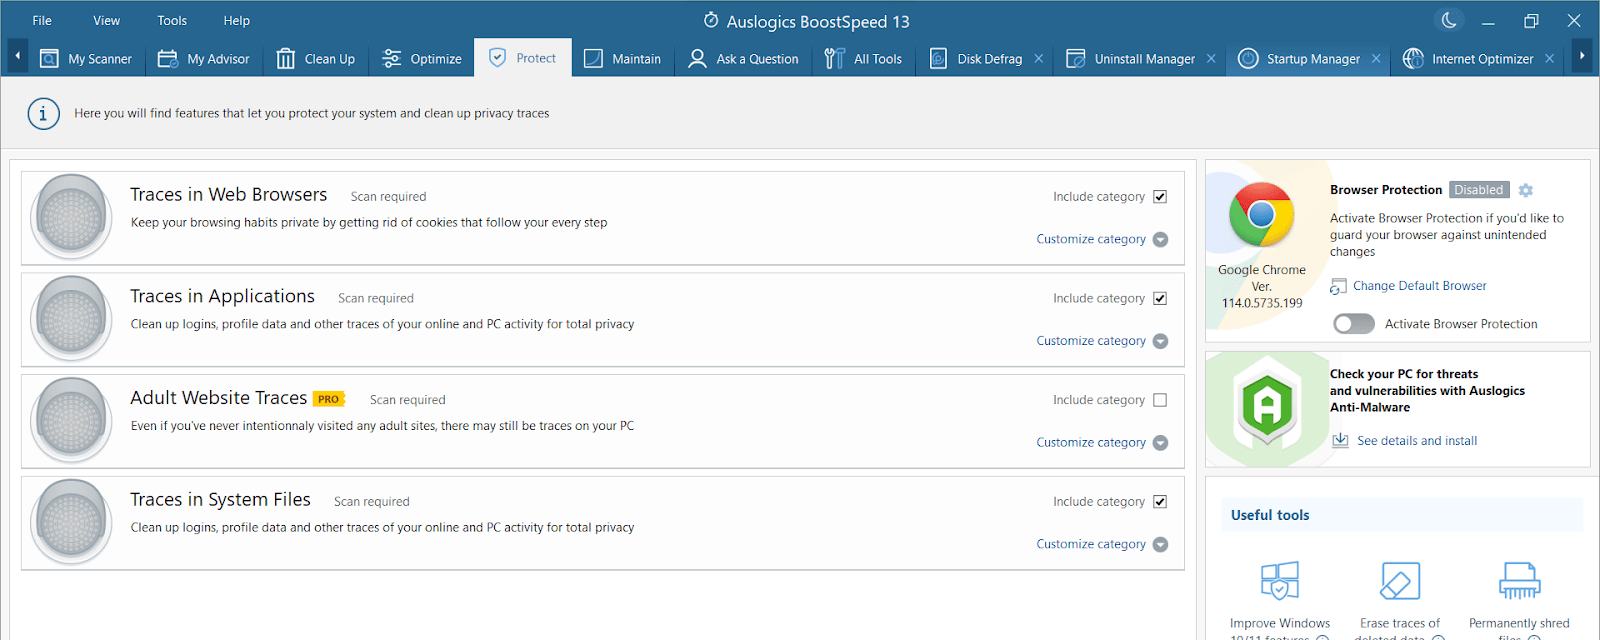
Task: Click the info icon beside the description
Action: coord(43,113)
